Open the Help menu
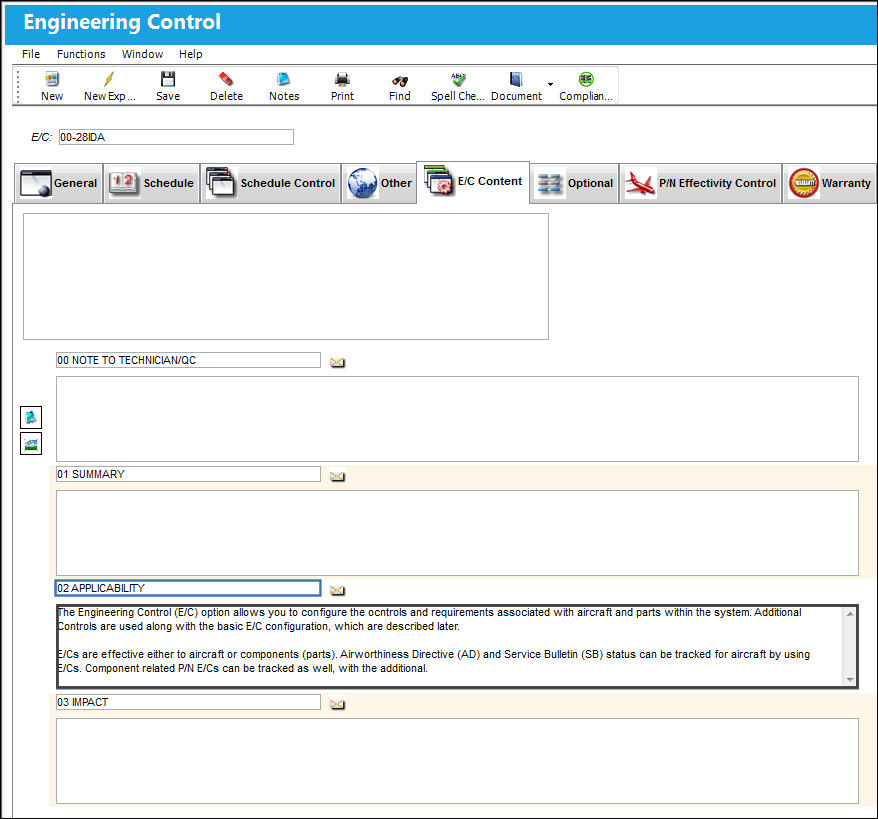 click(190, 54)
